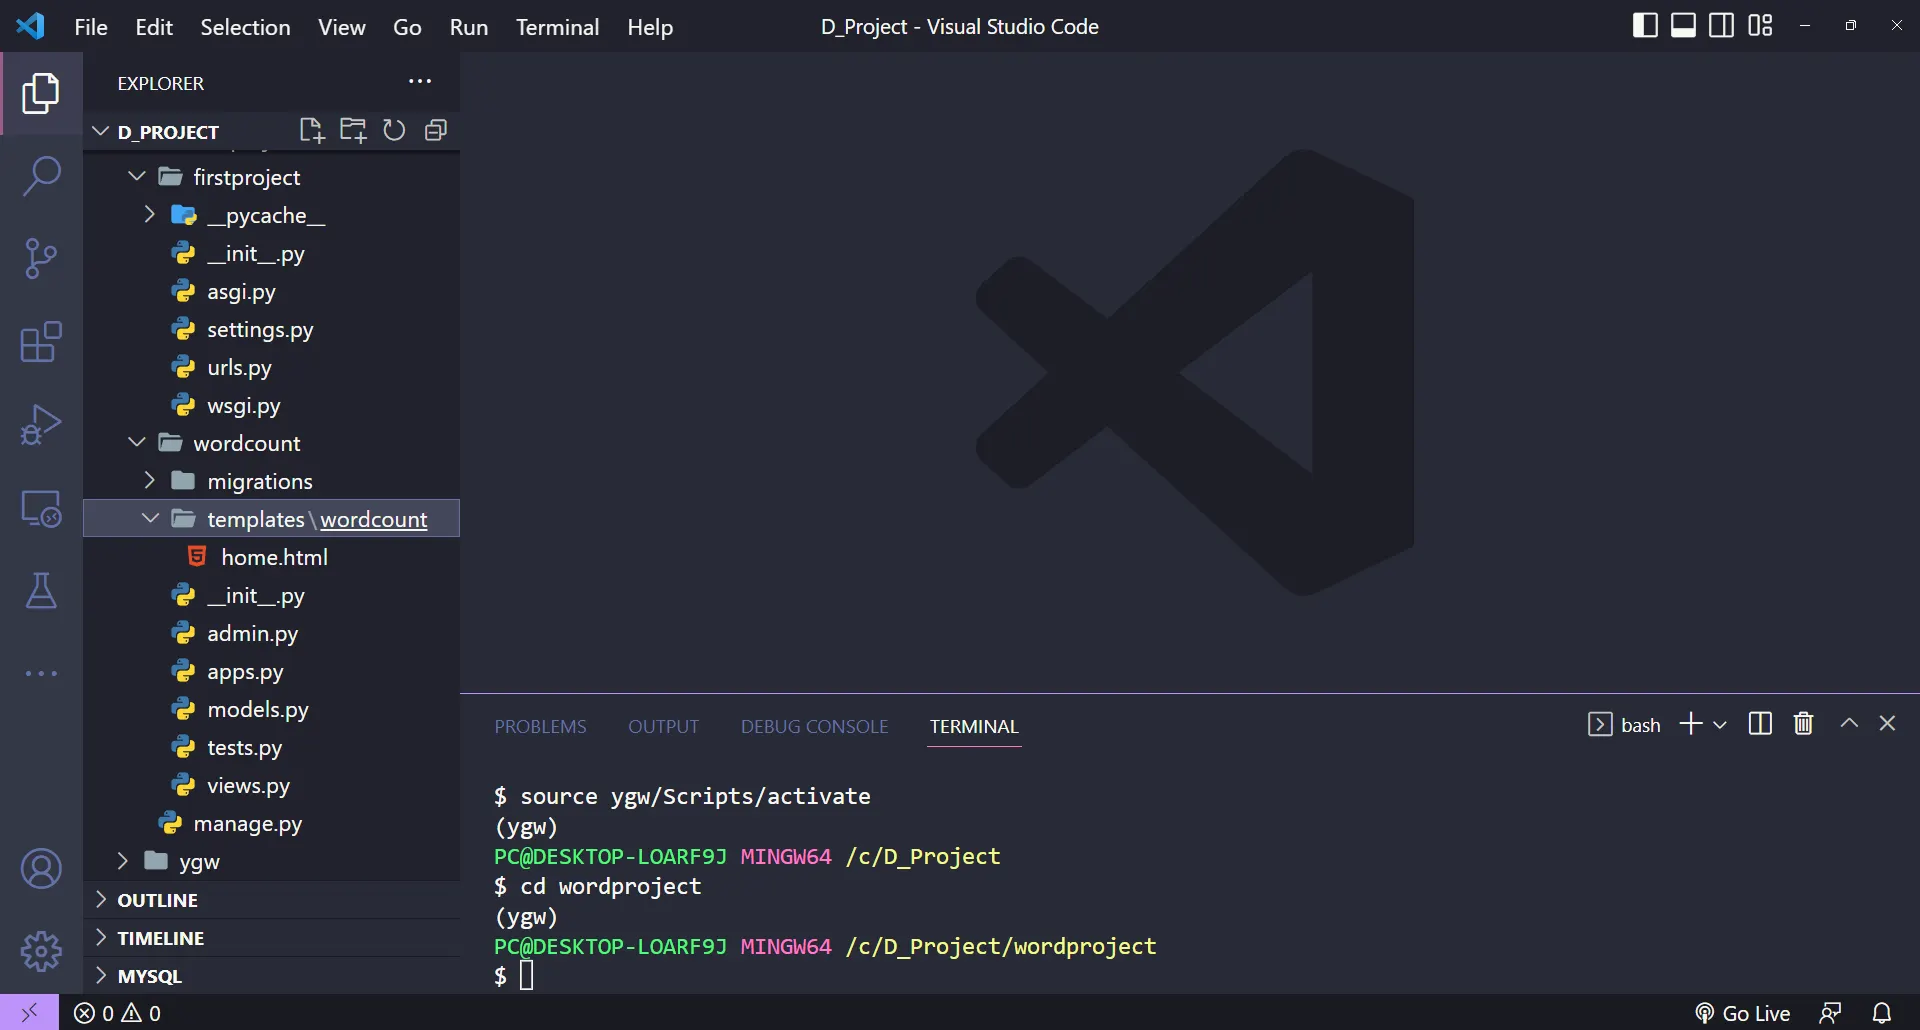This screenshot has height=1030, width=1920.
Task: Open Run and Debug view
Action: point(41,425)
